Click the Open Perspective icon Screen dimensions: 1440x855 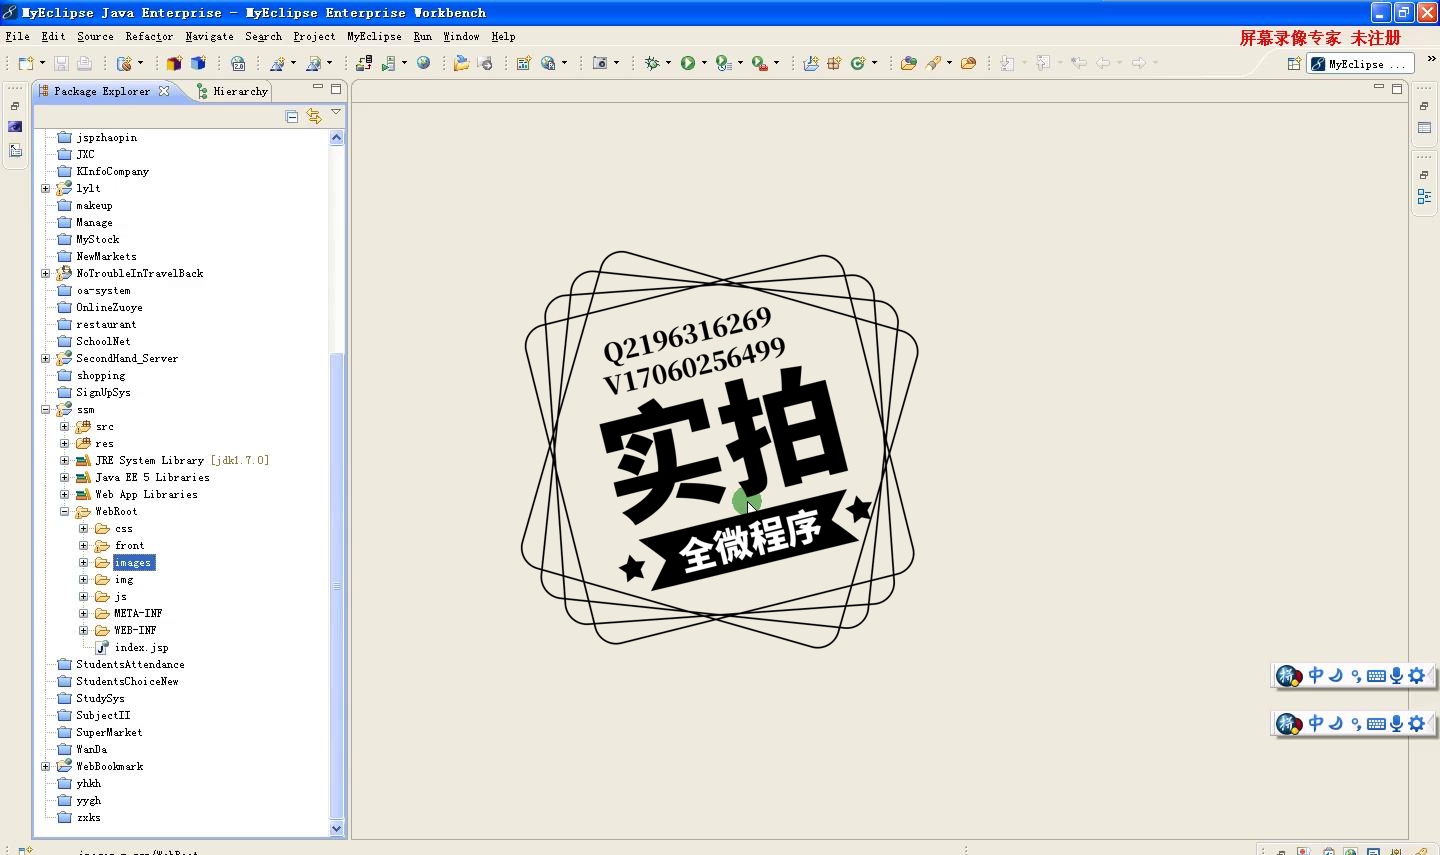coord(1294,64)
